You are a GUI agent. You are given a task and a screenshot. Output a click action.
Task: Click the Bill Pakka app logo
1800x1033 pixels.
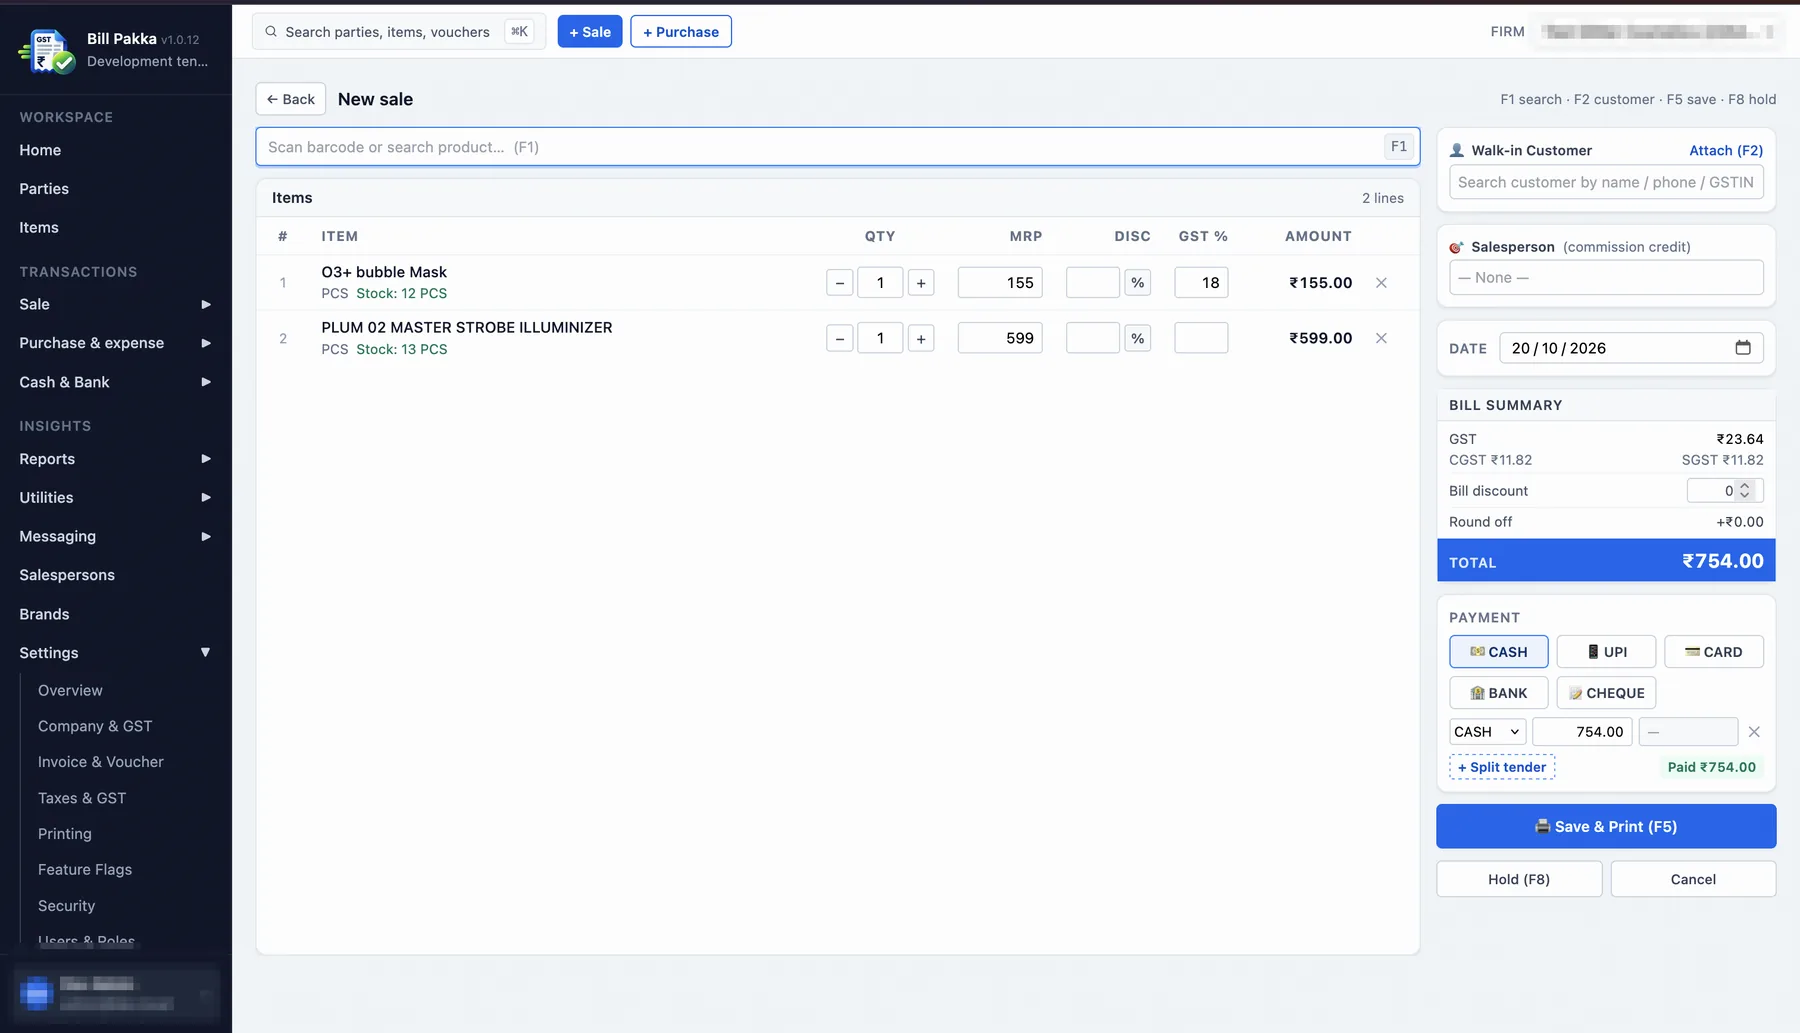coord(47,50)
